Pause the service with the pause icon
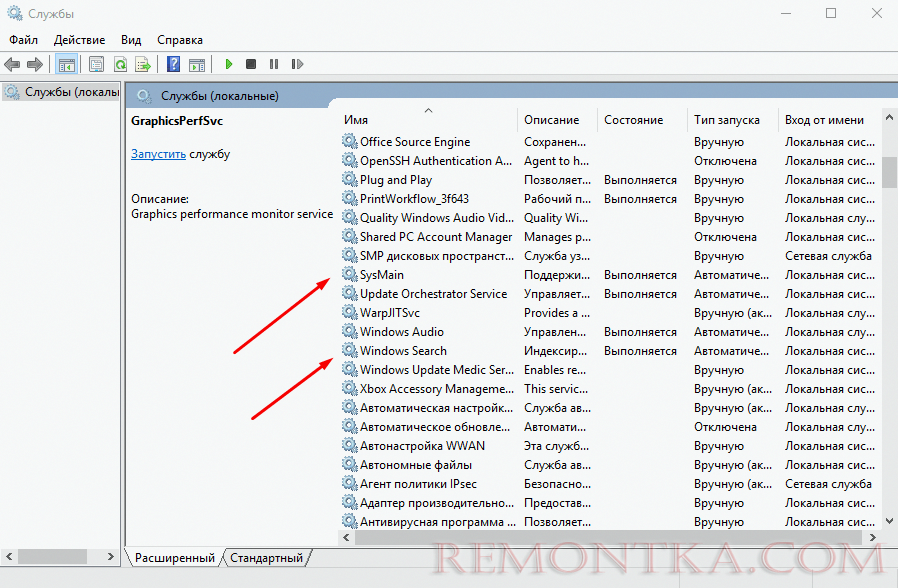Image resolution: width=898 pixels, height=588 pixels. [274, 64]
